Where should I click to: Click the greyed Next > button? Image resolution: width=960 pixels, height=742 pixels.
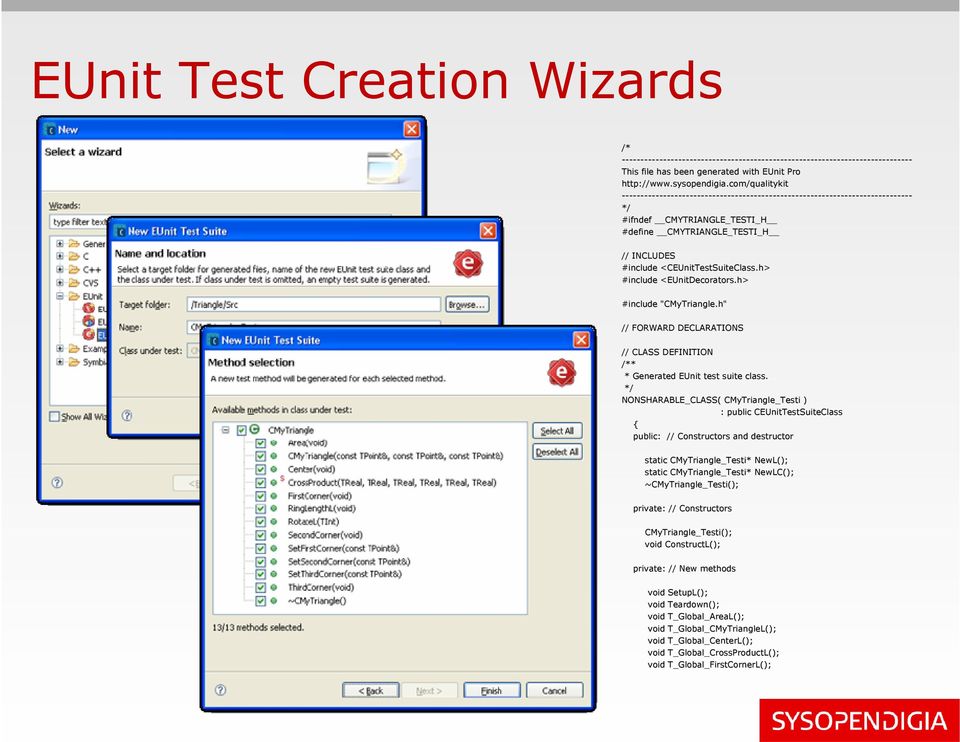point(429,691)
